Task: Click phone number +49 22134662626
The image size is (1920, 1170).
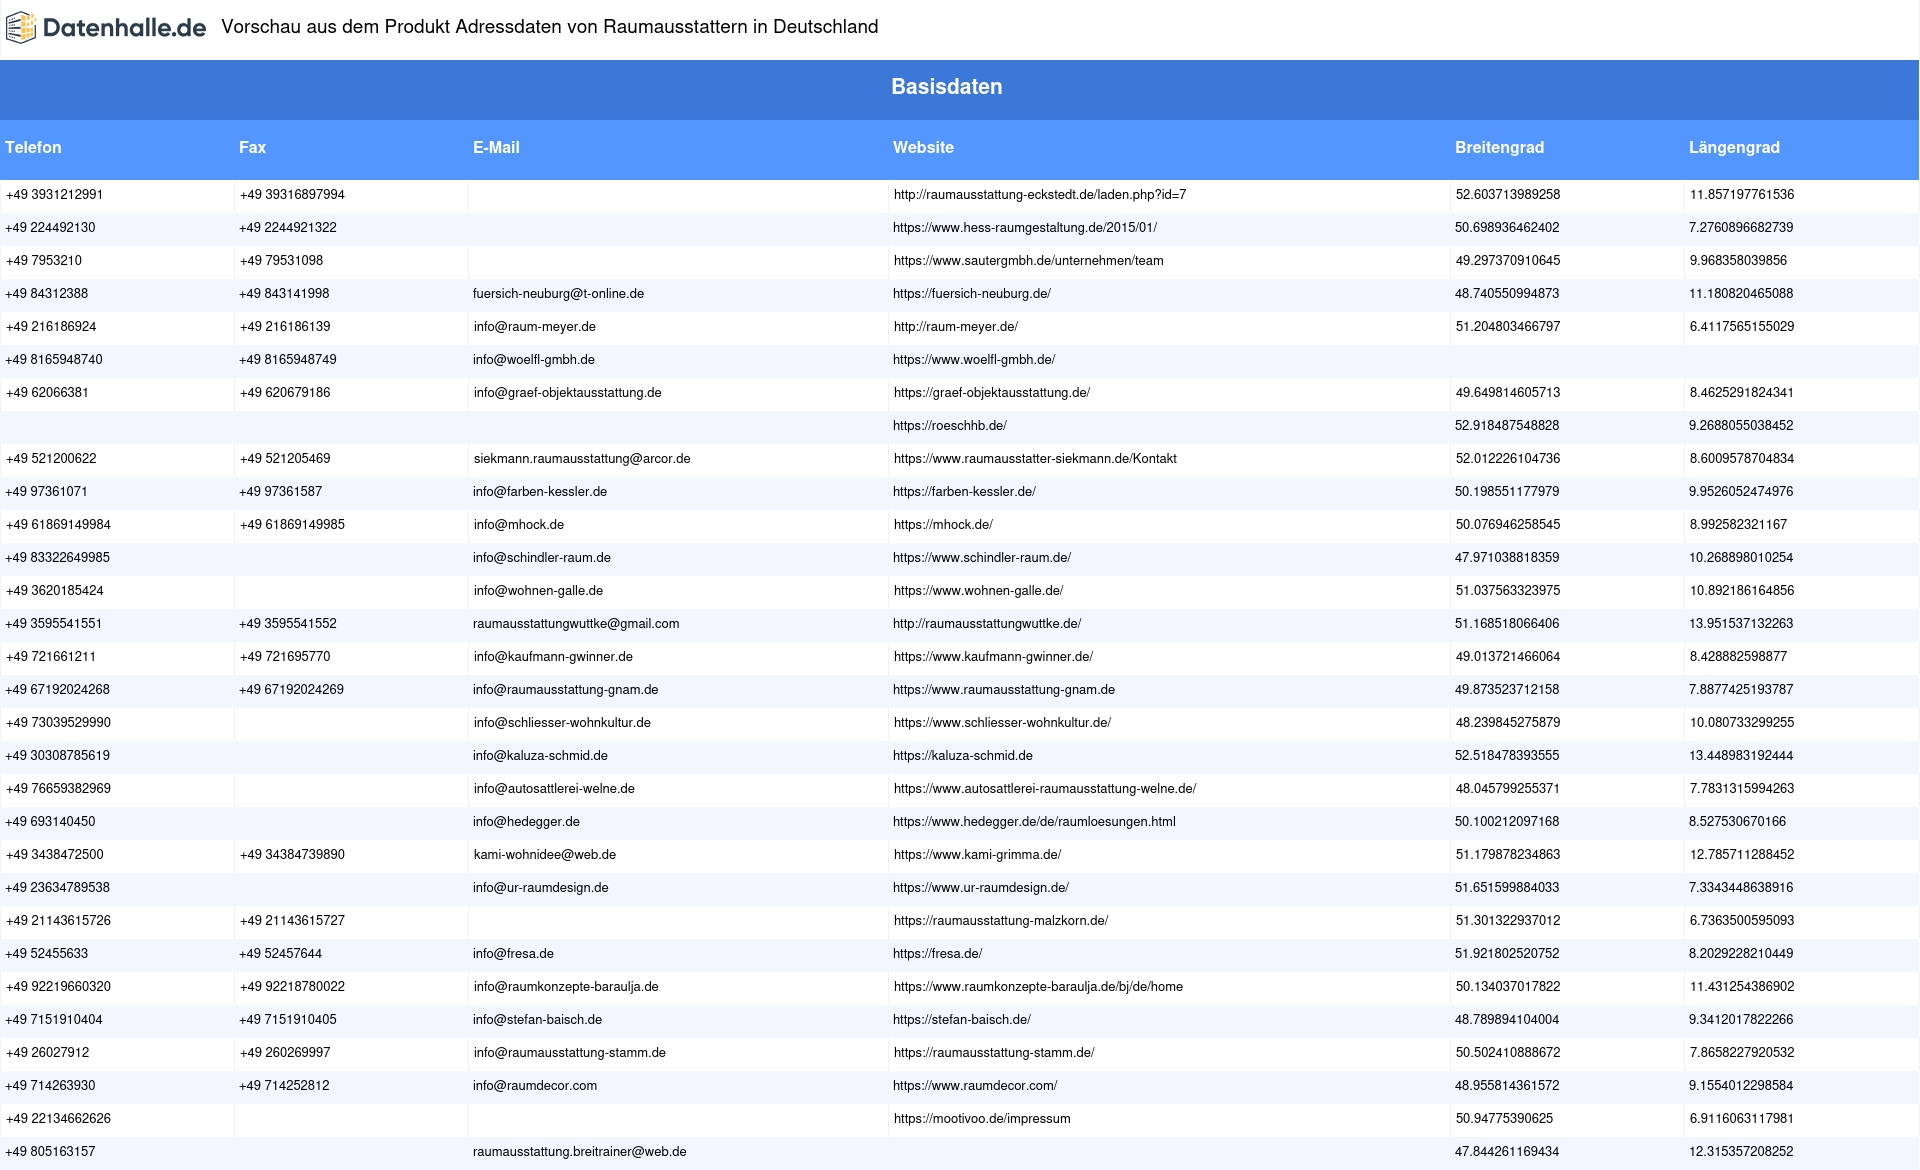Action: pyautogui.click(x=58, y=1119)
